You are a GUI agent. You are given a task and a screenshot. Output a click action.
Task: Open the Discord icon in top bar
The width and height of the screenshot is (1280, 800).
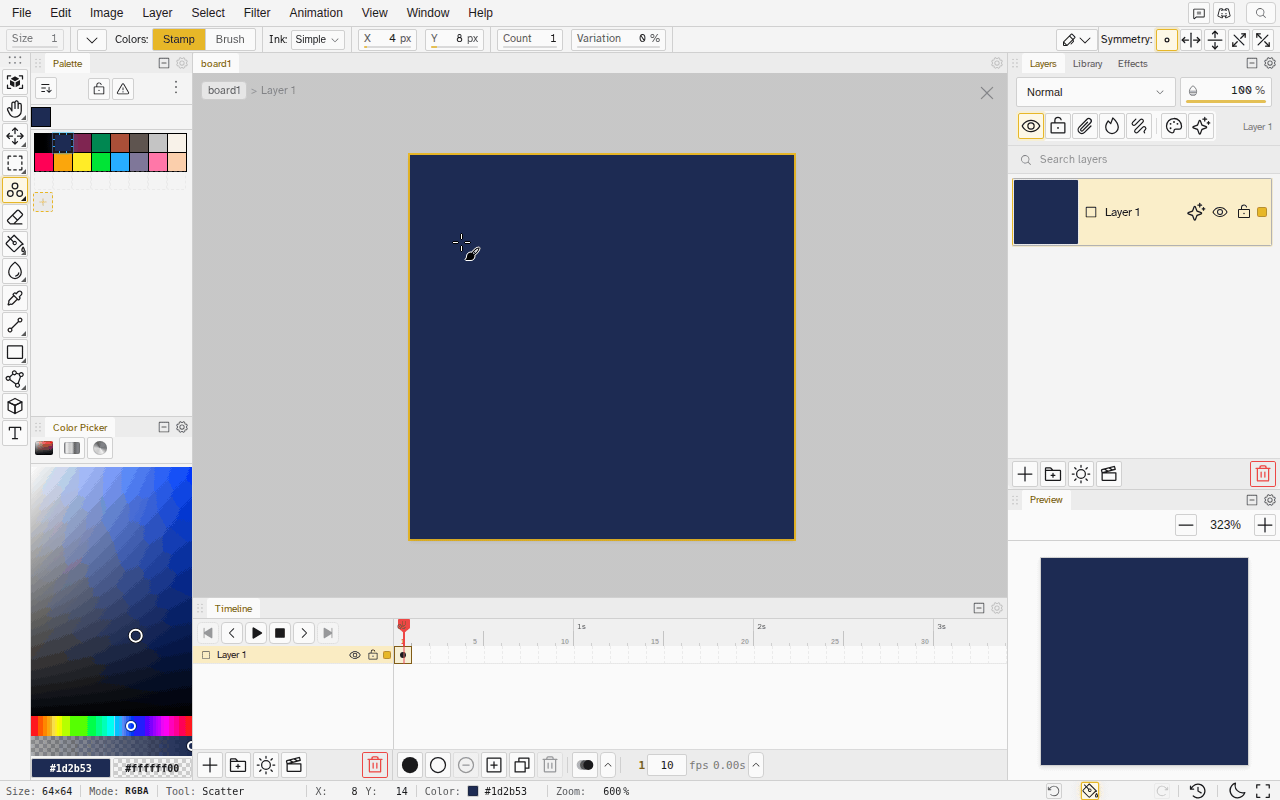point(1223,13)
